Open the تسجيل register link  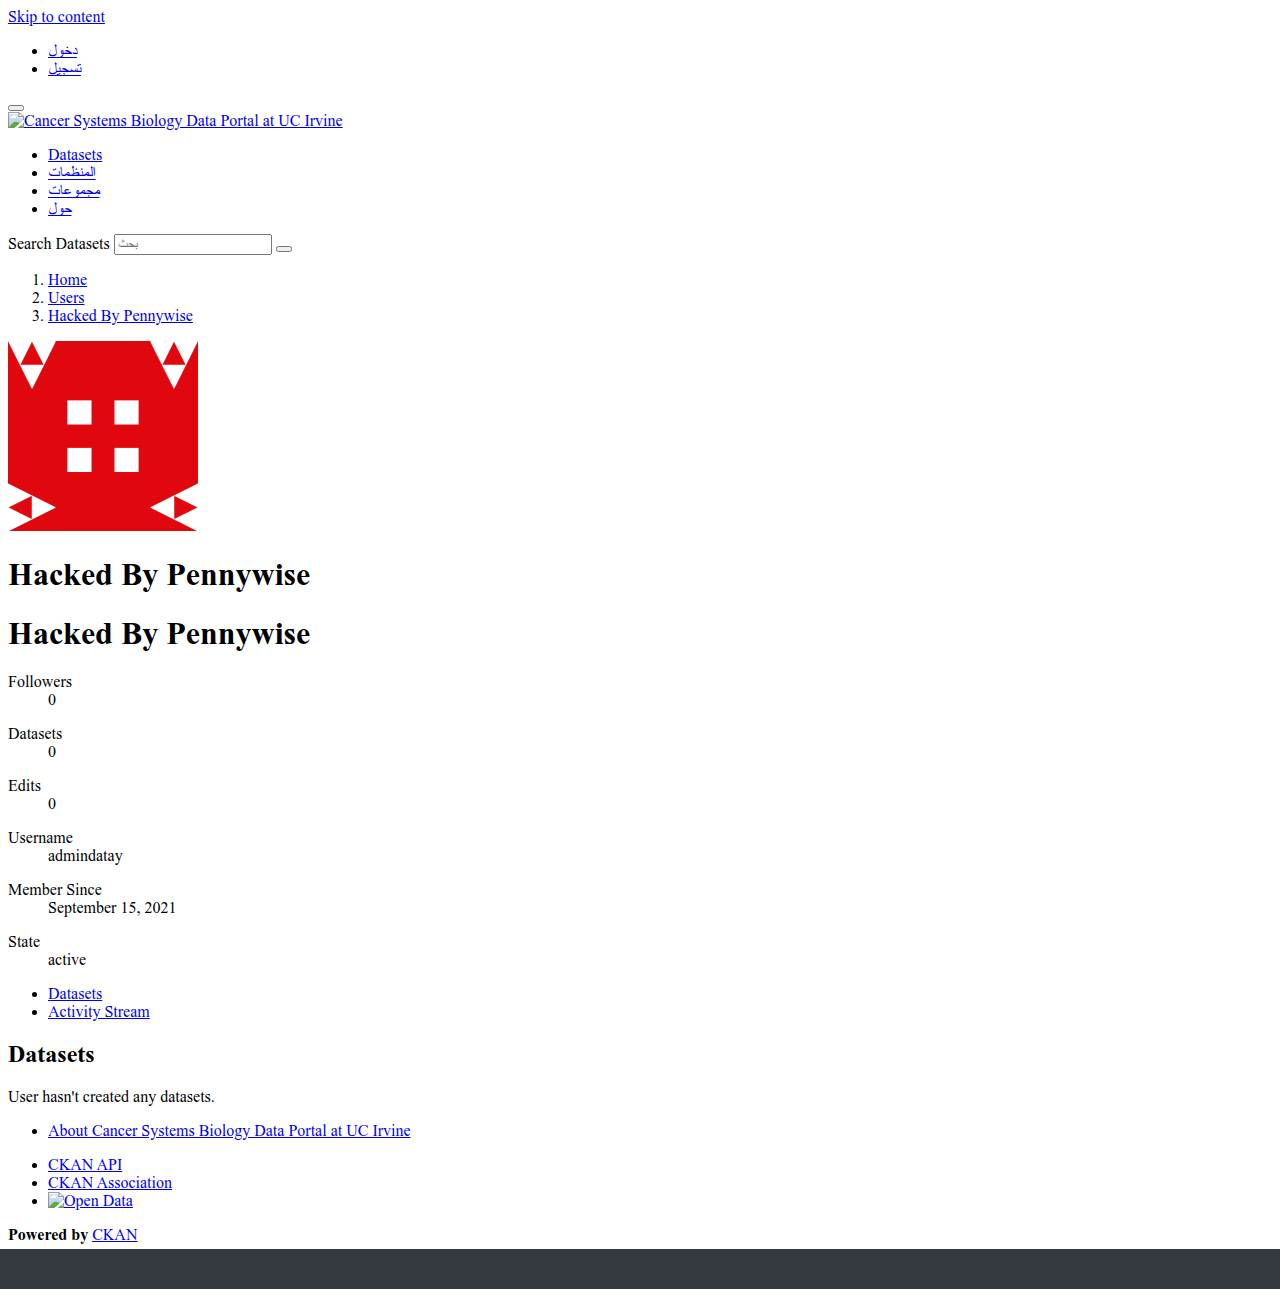pyautogui.click(x=65, y=69)
